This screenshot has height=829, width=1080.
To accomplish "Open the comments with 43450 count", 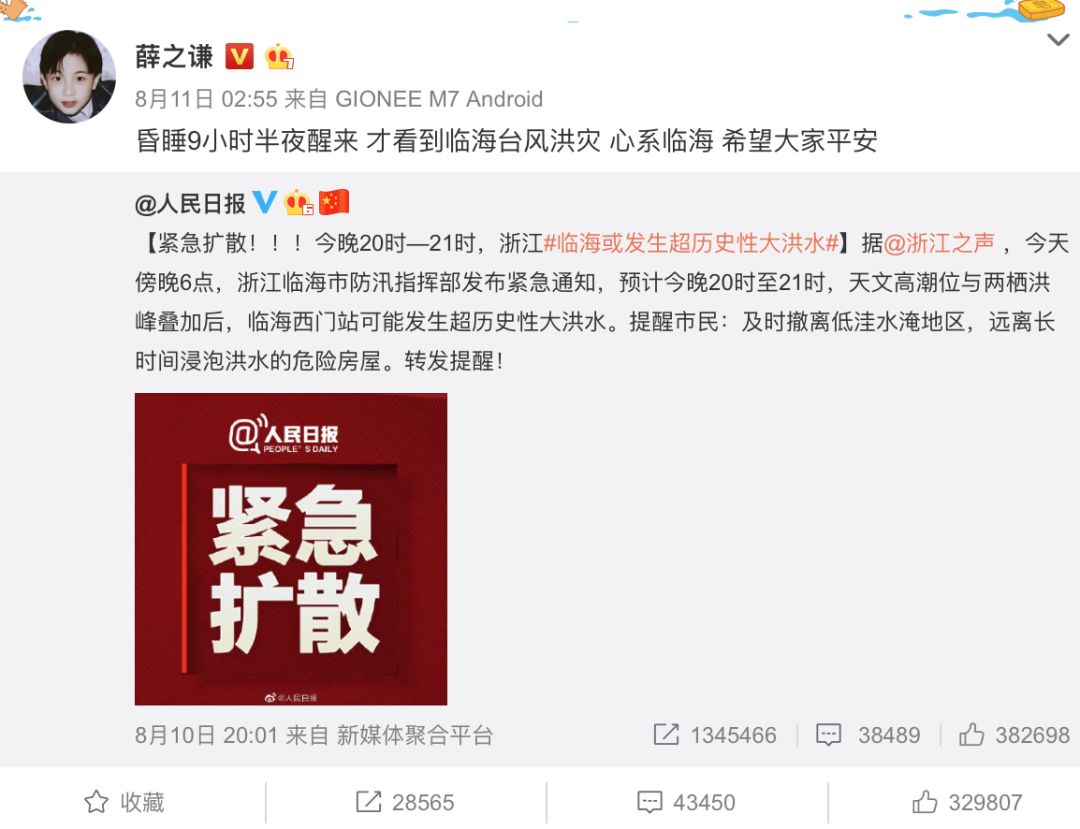I will [686, 802].
